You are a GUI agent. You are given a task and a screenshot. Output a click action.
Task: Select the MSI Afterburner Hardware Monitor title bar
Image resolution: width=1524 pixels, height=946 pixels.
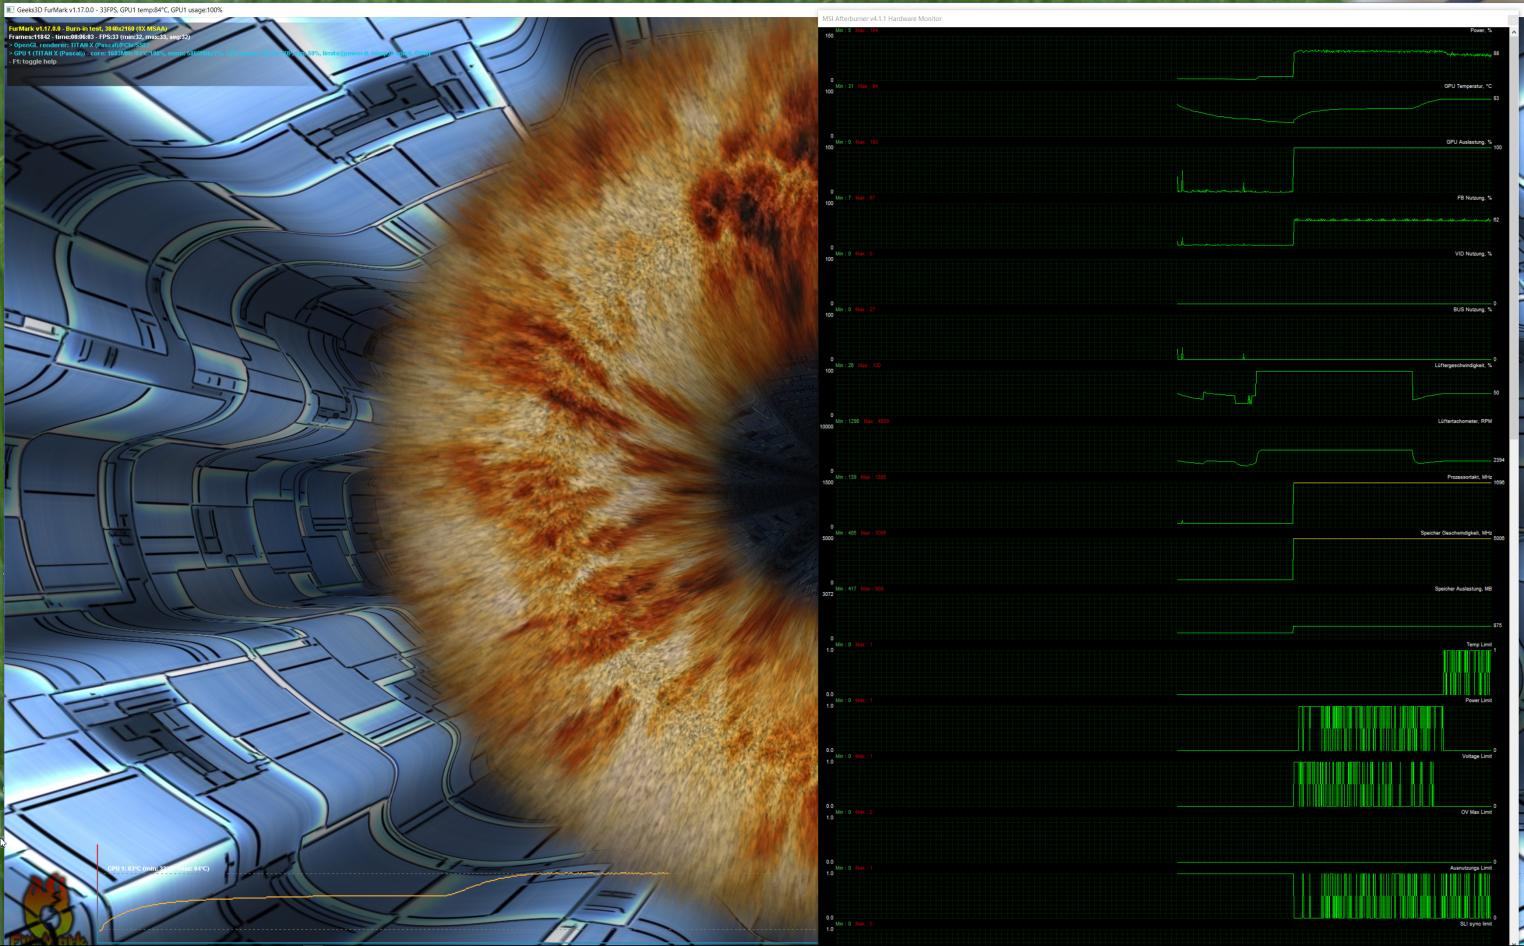pyautogui.click(x=1170, y=18)
